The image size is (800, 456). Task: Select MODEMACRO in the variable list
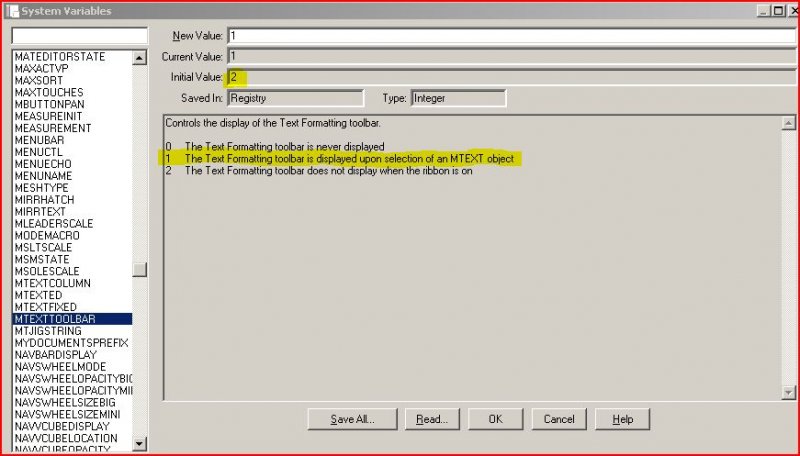(72, 236)
